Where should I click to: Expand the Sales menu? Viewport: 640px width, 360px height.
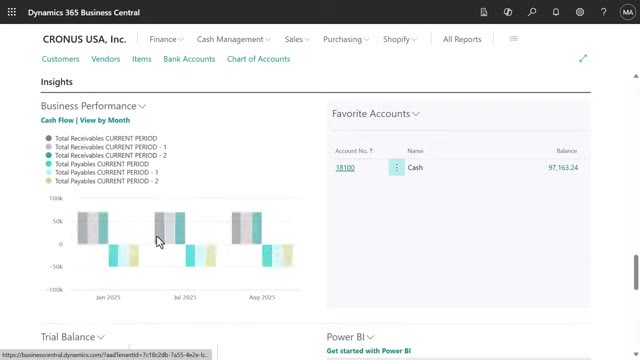click(297, 39)
